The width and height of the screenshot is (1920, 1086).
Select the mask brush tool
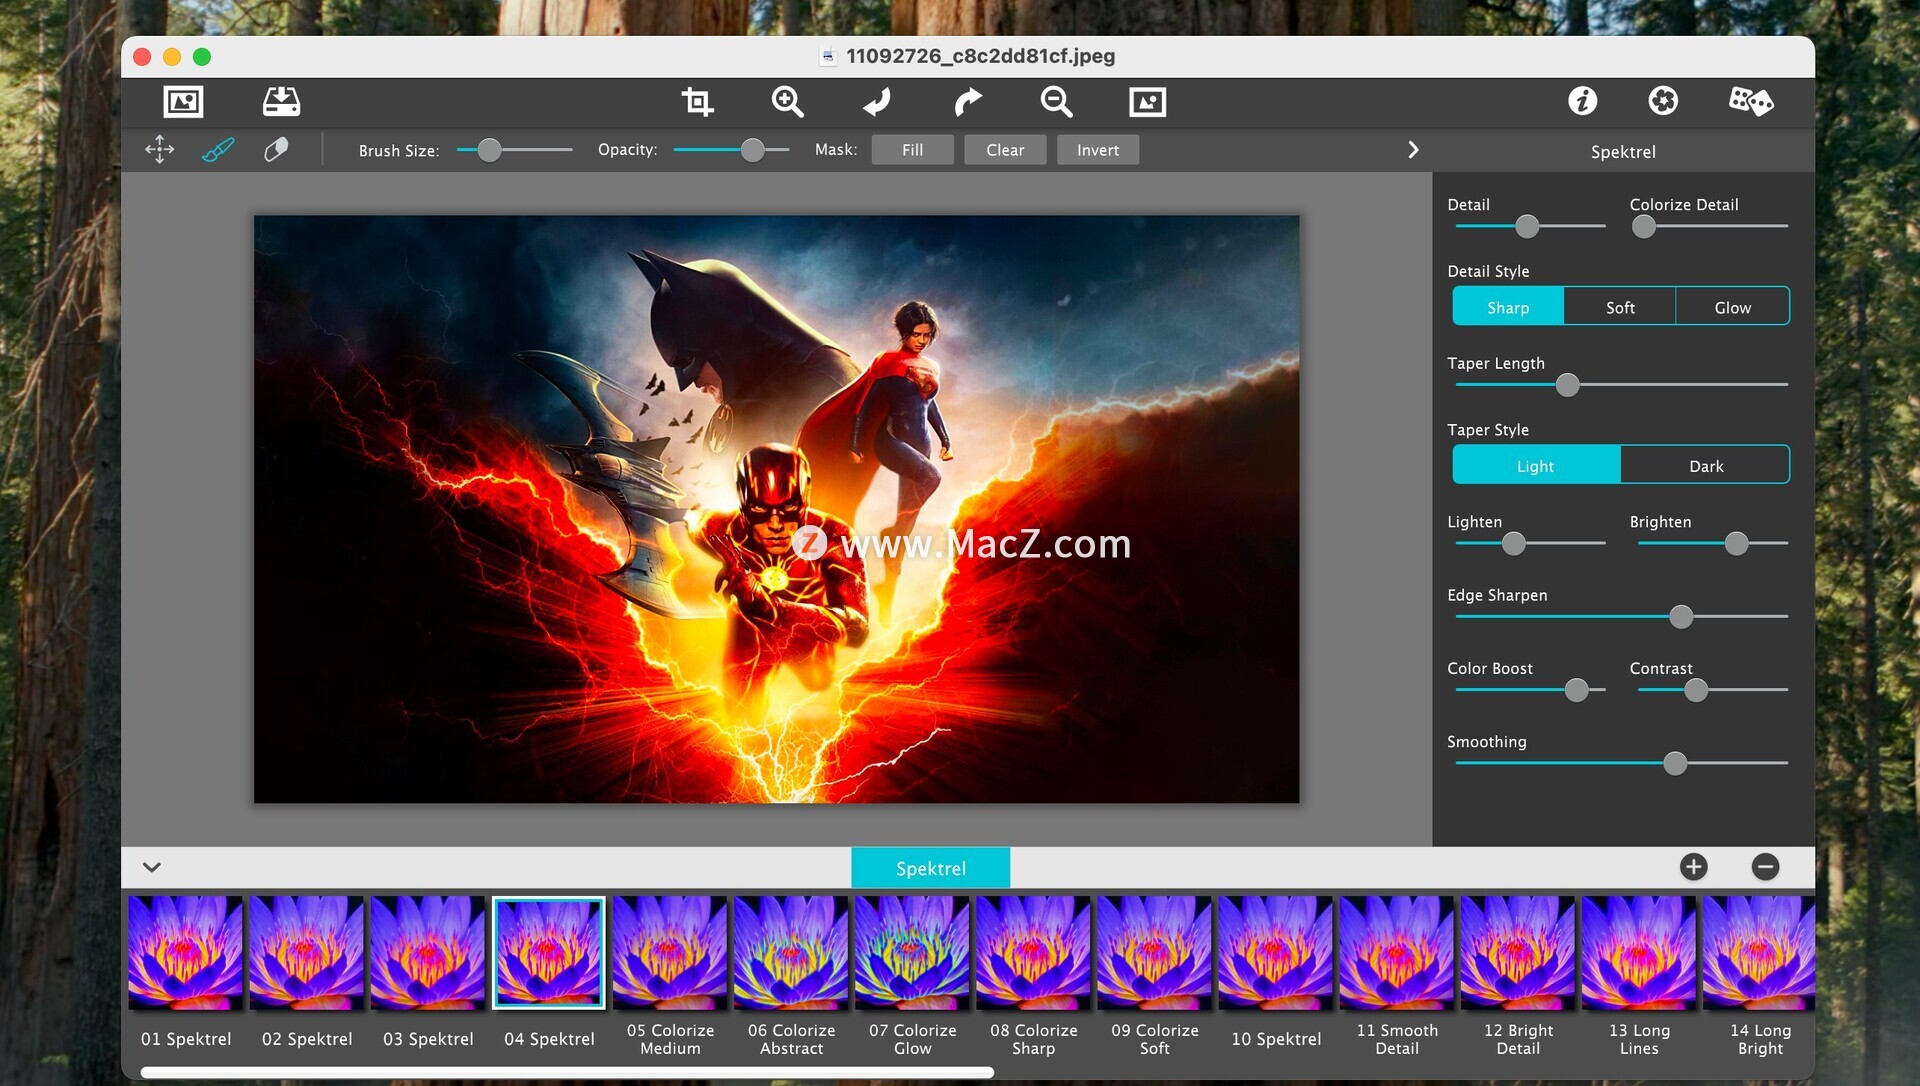click(x=218, y=150)
